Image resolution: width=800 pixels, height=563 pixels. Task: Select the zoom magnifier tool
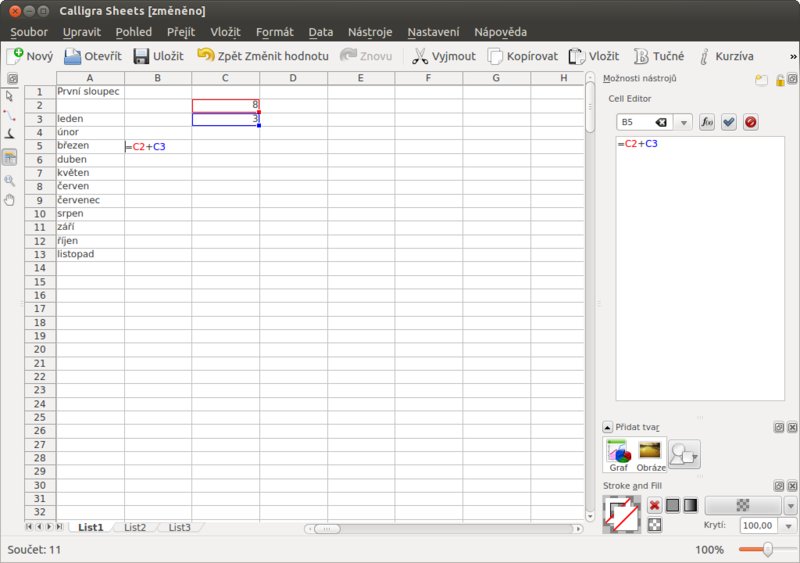pyautogui.click(x=9, y=180)
